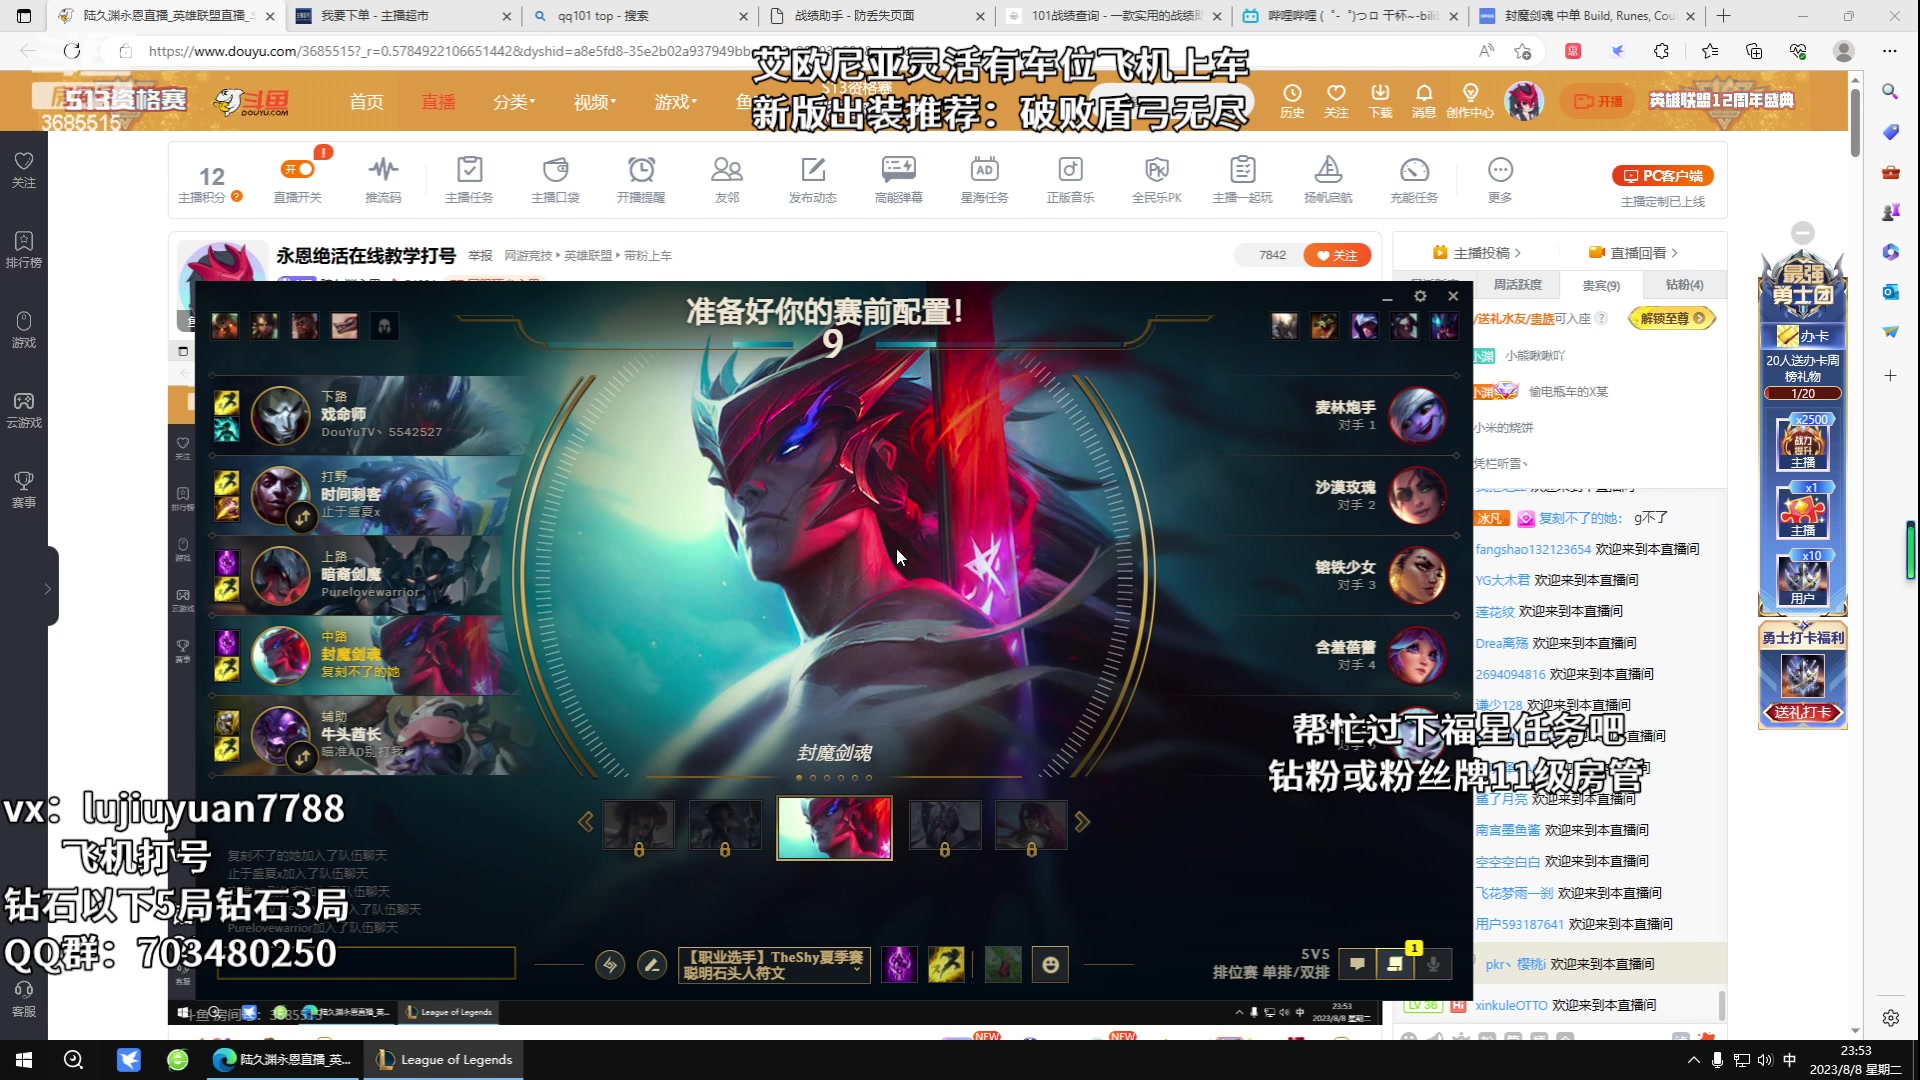This screenshot has width=1920, height=1080.
Task: Open the 充能任务 gauge icon
Action: (1414, 170)
